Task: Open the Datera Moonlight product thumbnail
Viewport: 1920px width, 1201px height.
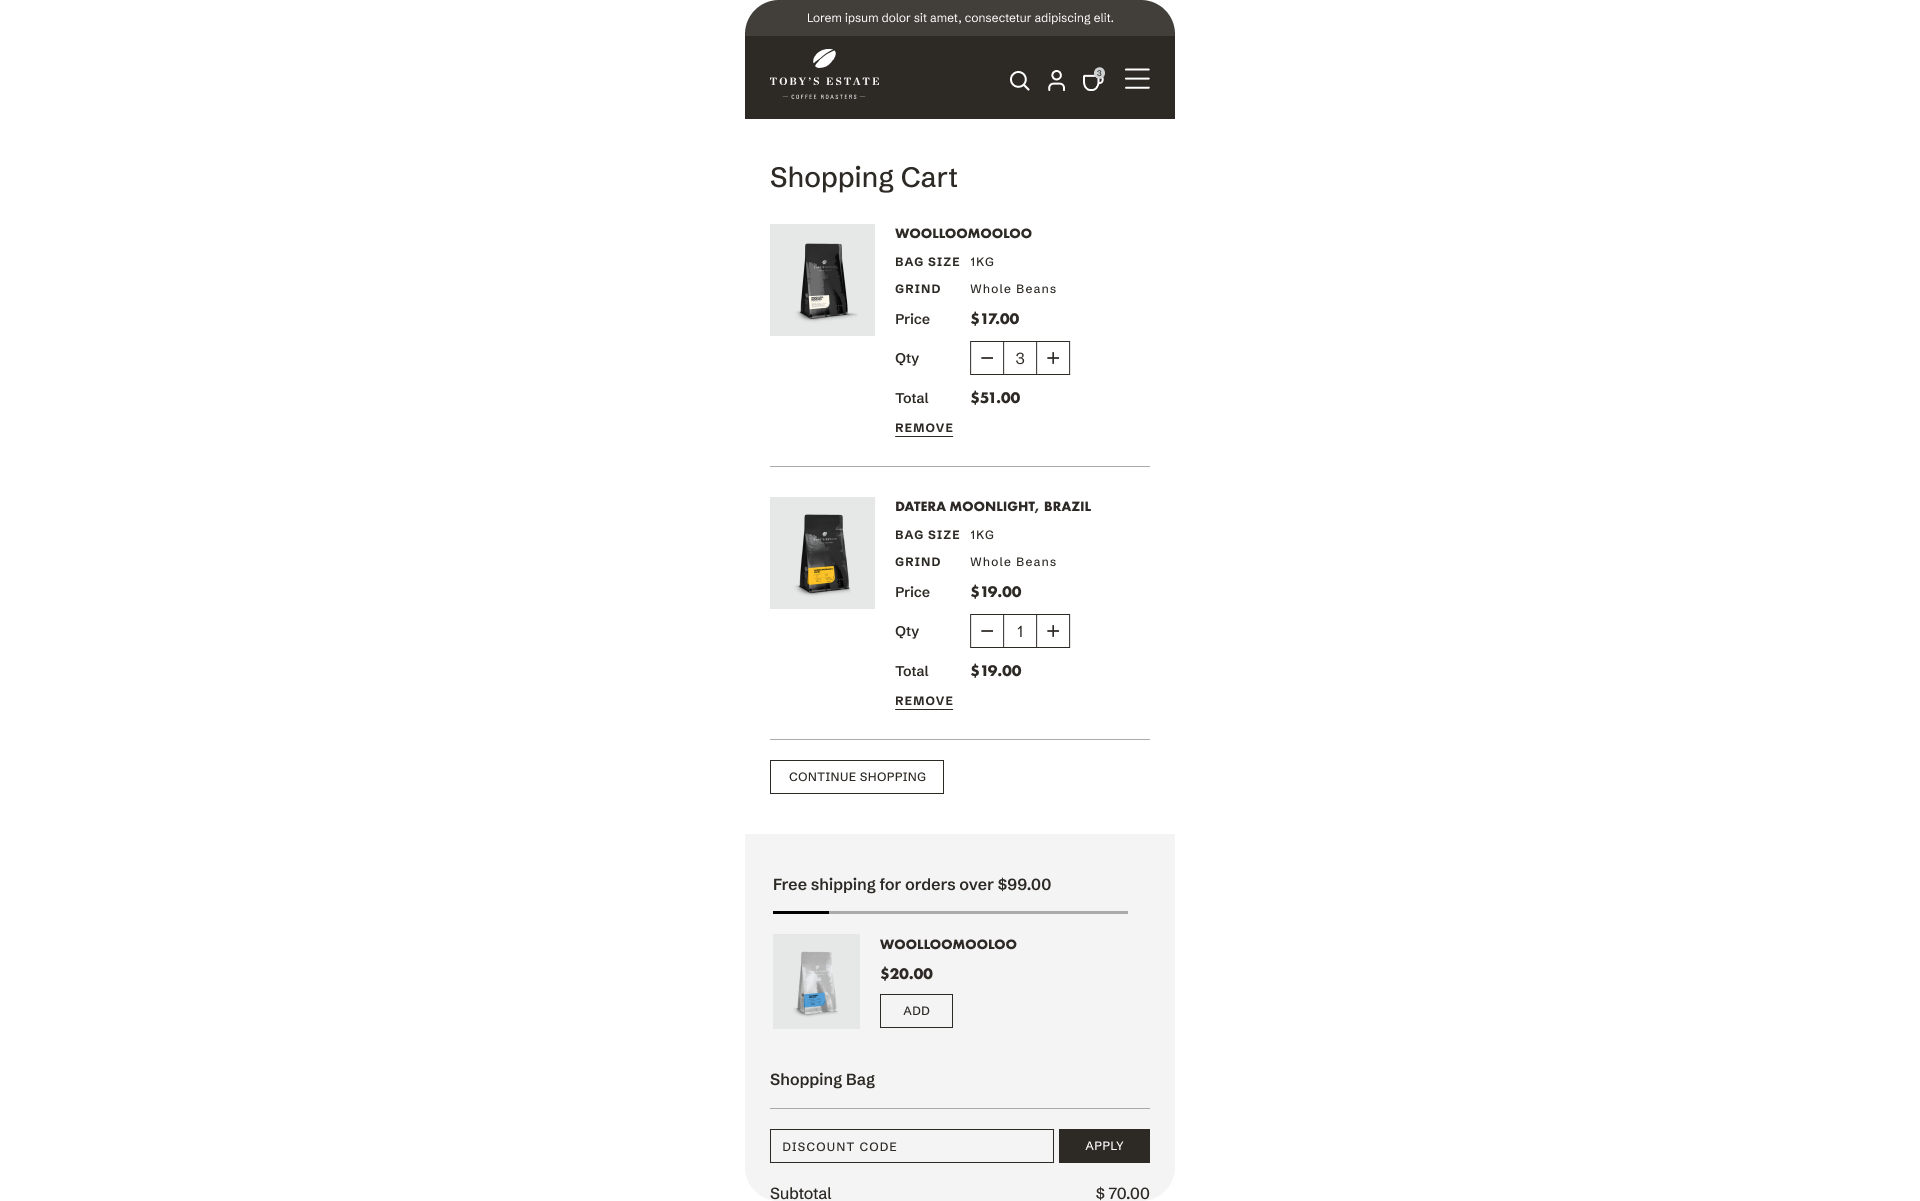Action: [x=822, y=553]
